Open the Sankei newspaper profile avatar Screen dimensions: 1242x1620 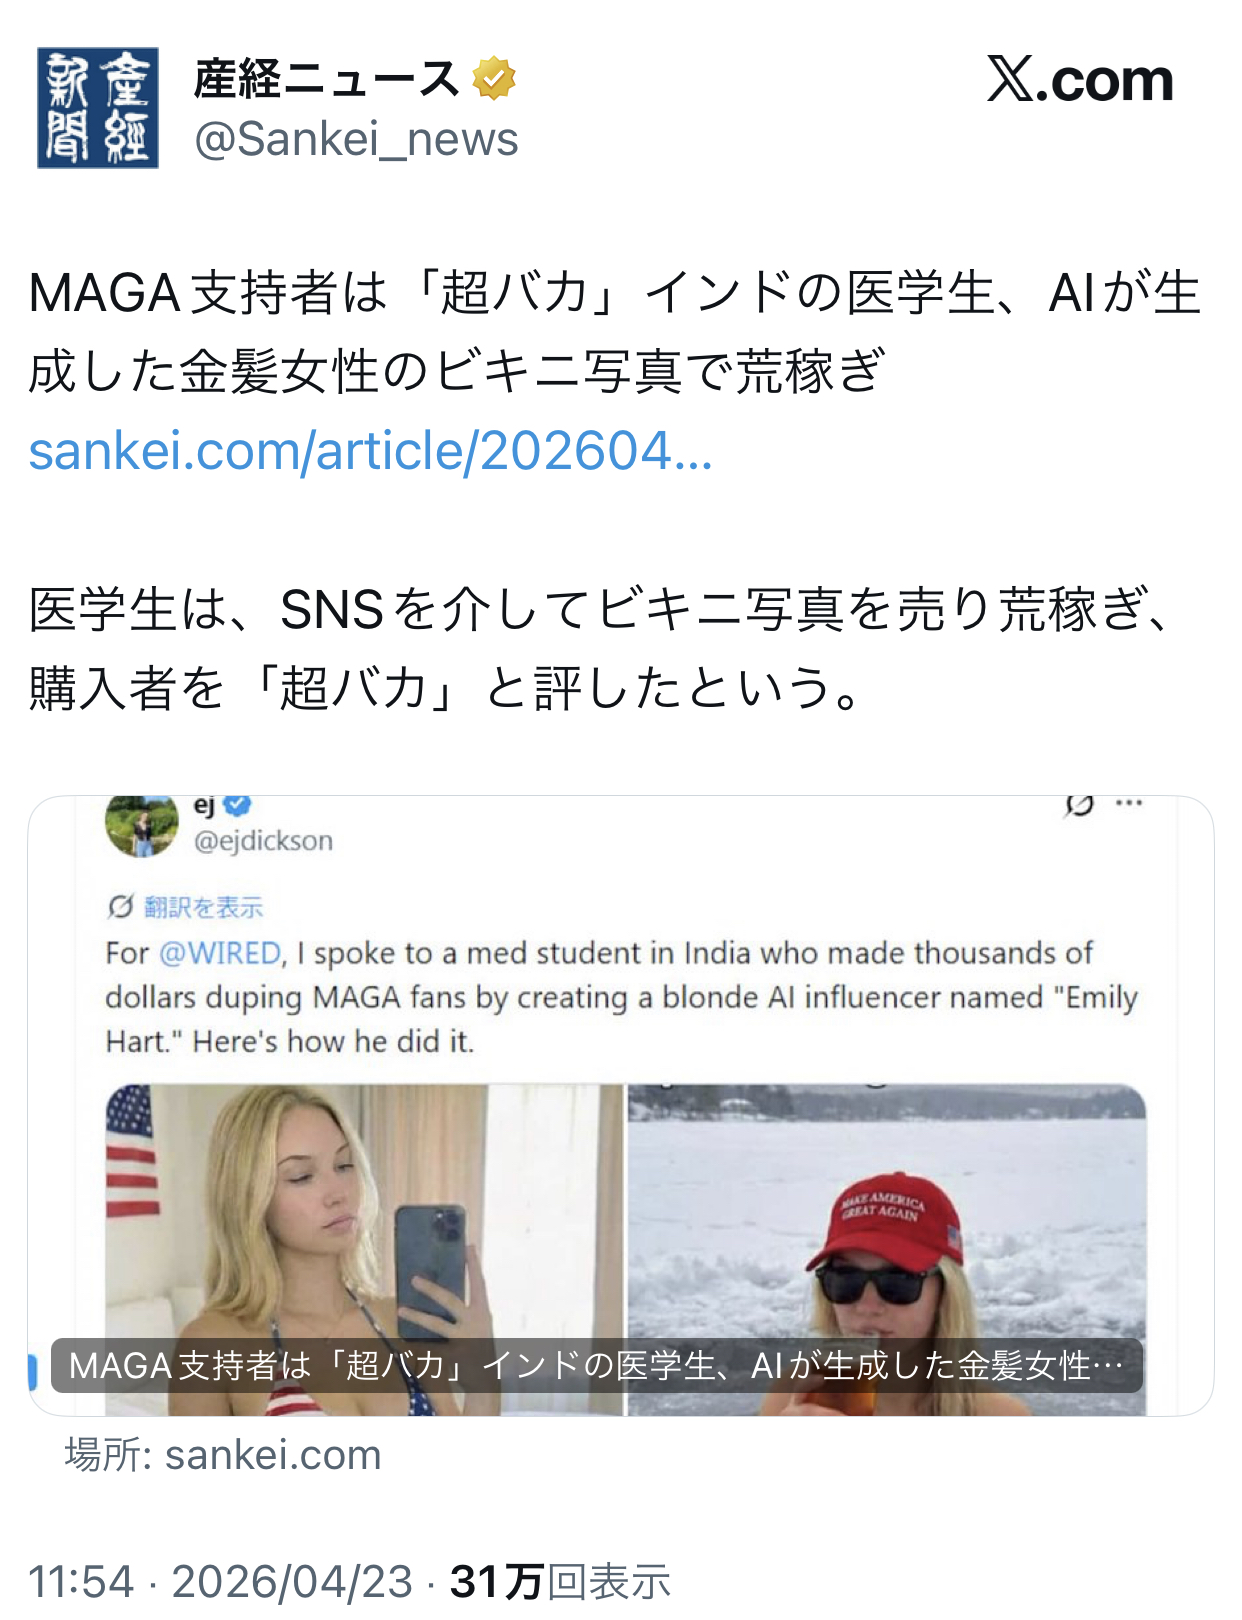coord(98,108)
